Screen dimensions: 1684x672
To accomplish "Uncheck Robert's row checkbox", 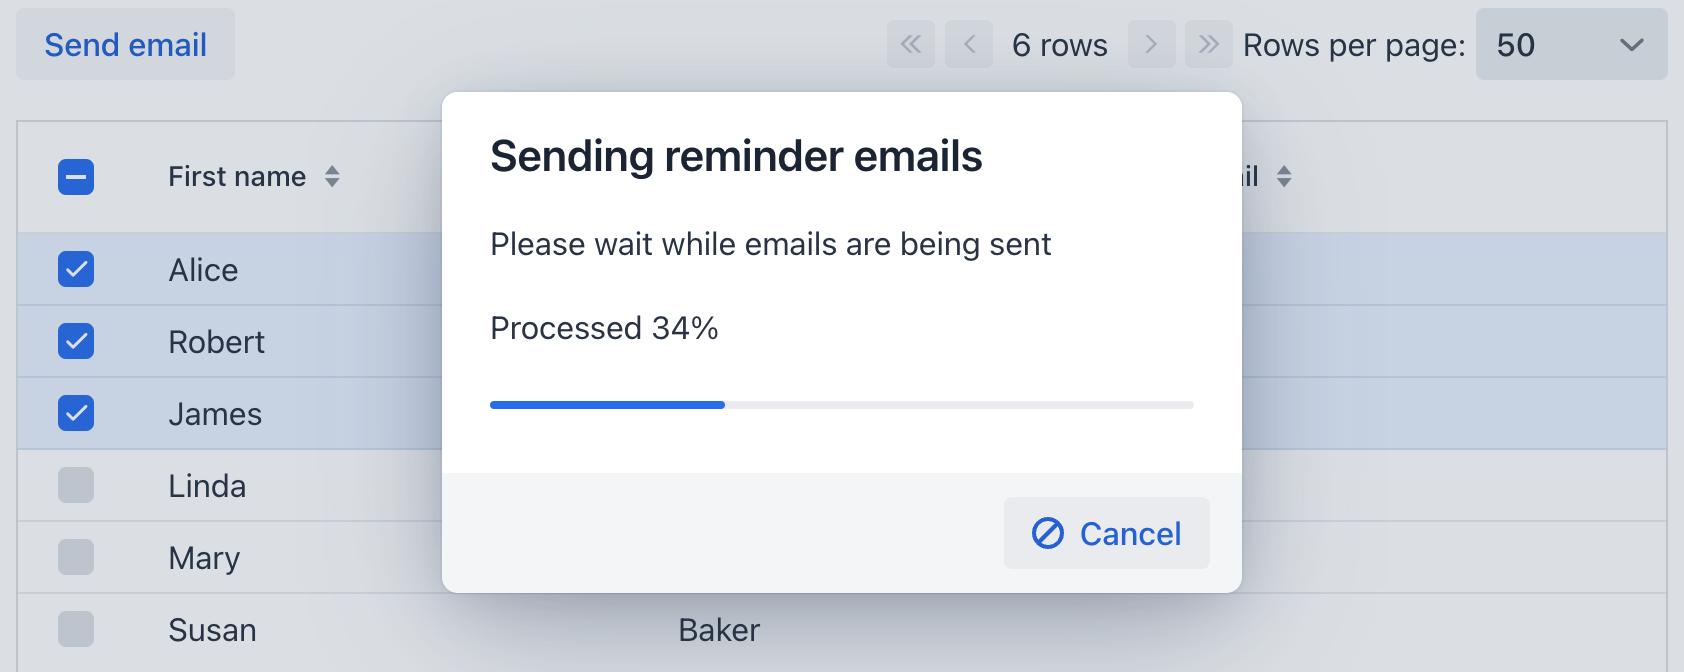I will (x=76, y=341).
